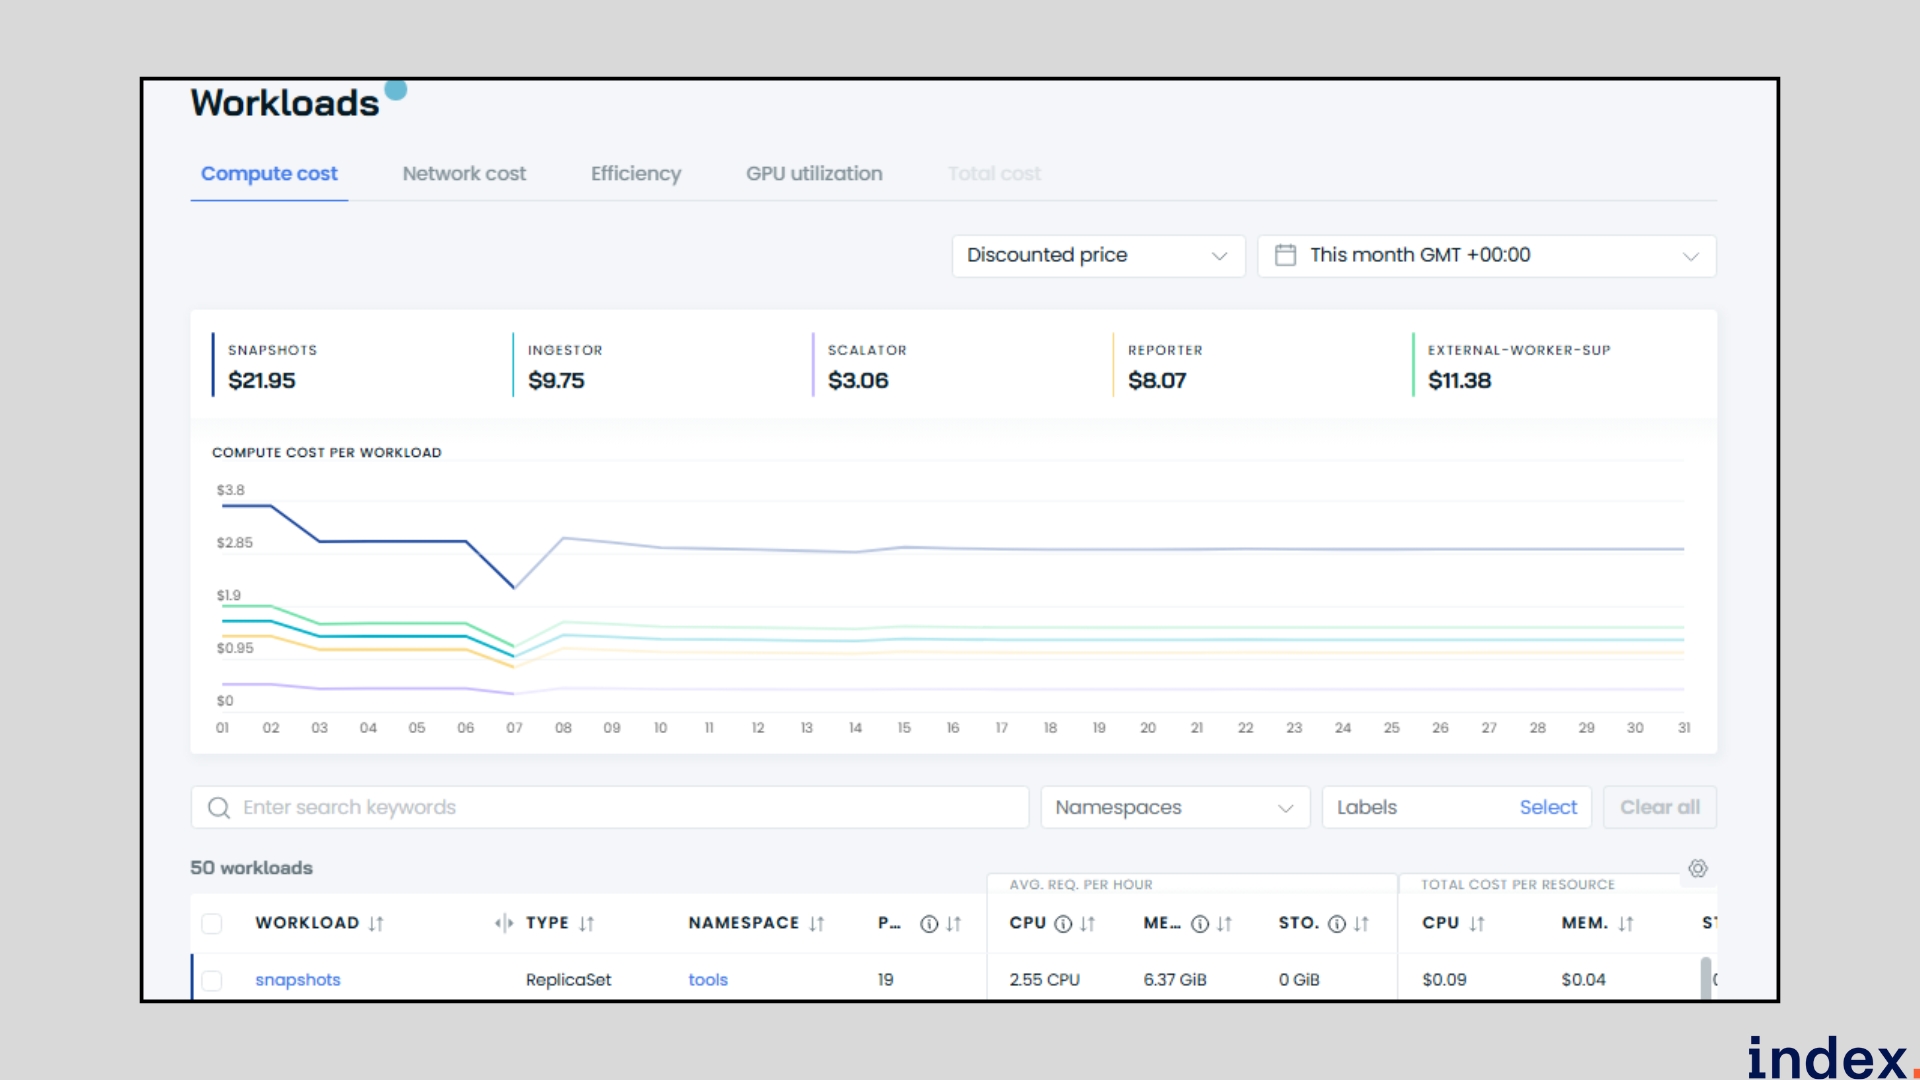The width and height of the screenshot is (1920, 1080).
Task: Sort by total cost MEM. column
Action: pos(1626,923)
